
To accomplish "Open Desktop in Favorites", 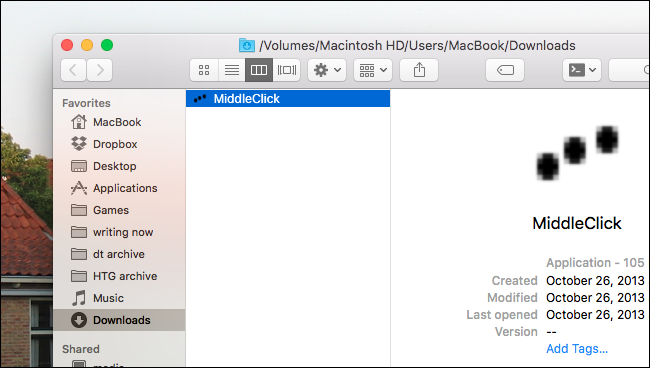I will (114, 166).
